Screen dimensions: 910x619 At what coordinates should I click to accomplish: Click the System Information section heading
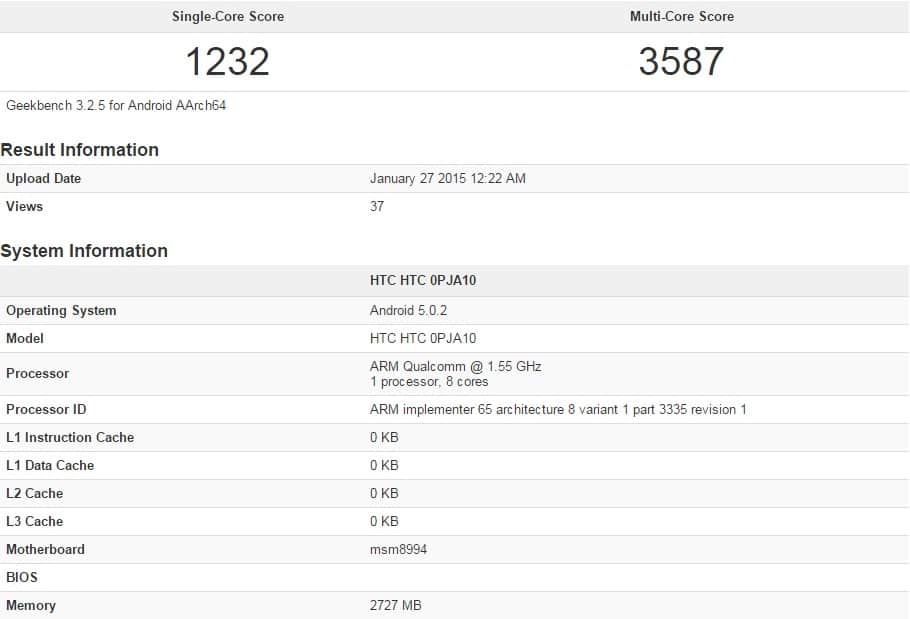[x=84, y=251]
